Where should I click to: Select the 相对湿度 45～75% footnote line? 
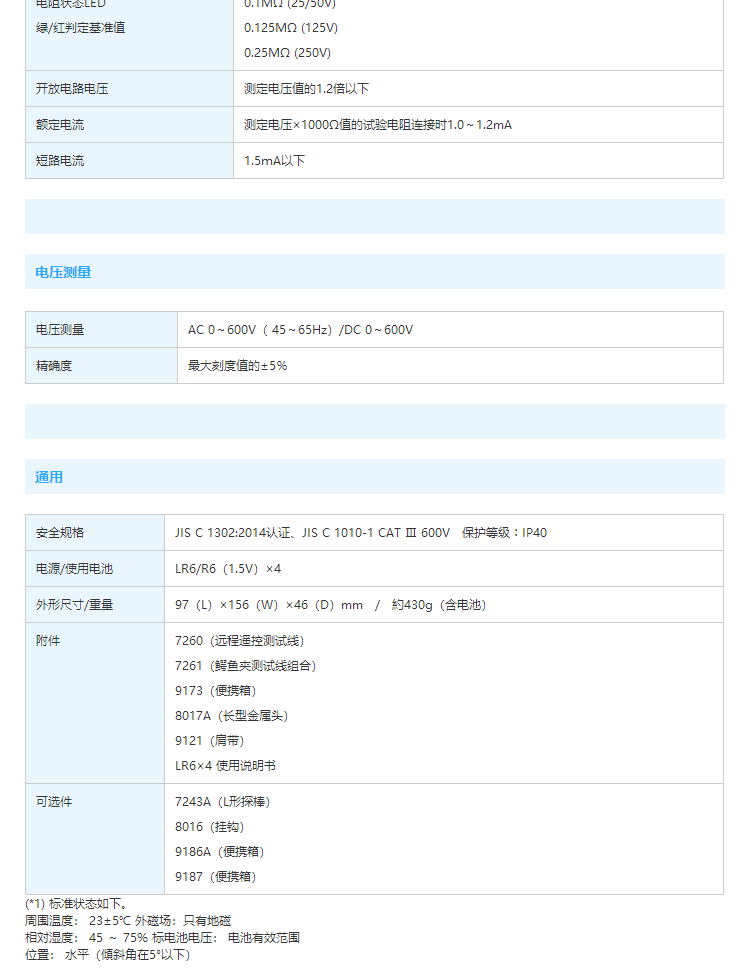click(162, 937)
